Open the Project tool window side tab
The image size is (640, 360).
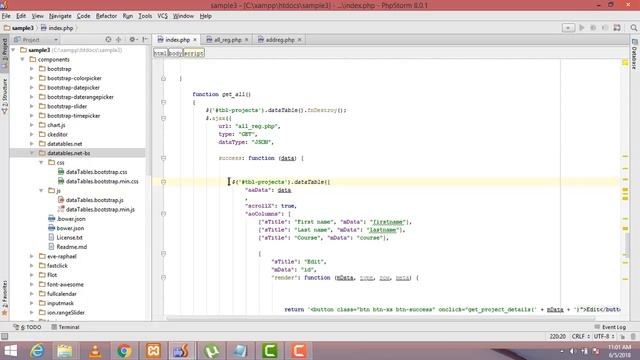4,52
